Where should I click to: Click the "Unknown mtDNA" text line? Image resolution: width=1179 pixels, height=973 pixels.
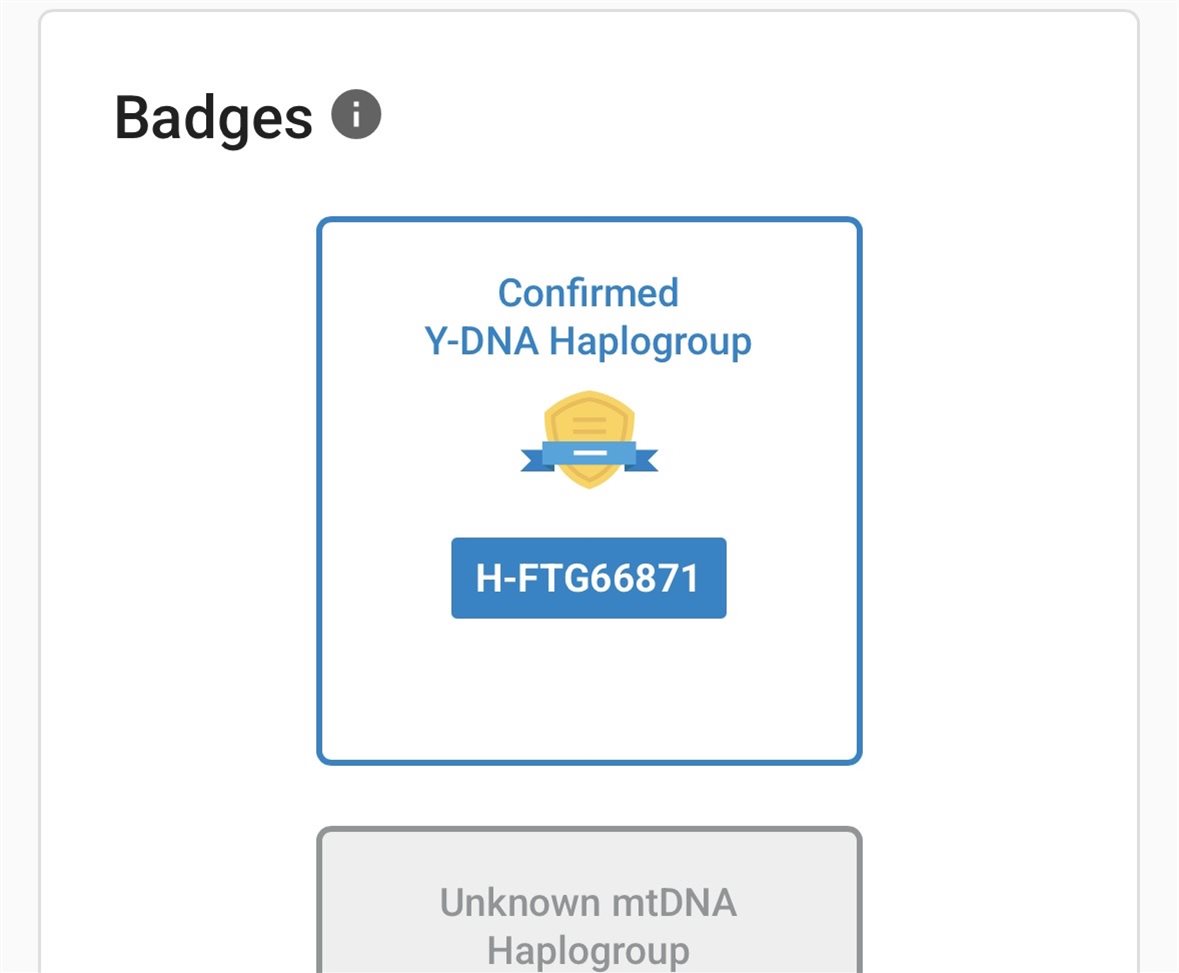pyautogui.click(x=588, y=902)
